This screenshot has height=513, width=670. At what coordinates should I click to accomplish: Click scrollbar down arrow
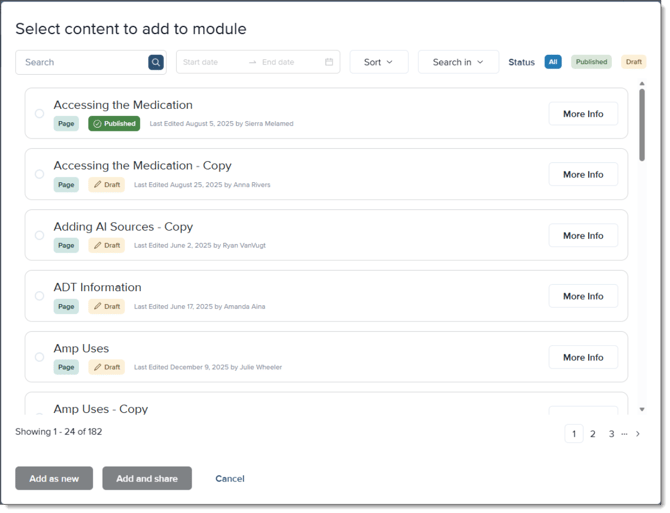[642, 409]
